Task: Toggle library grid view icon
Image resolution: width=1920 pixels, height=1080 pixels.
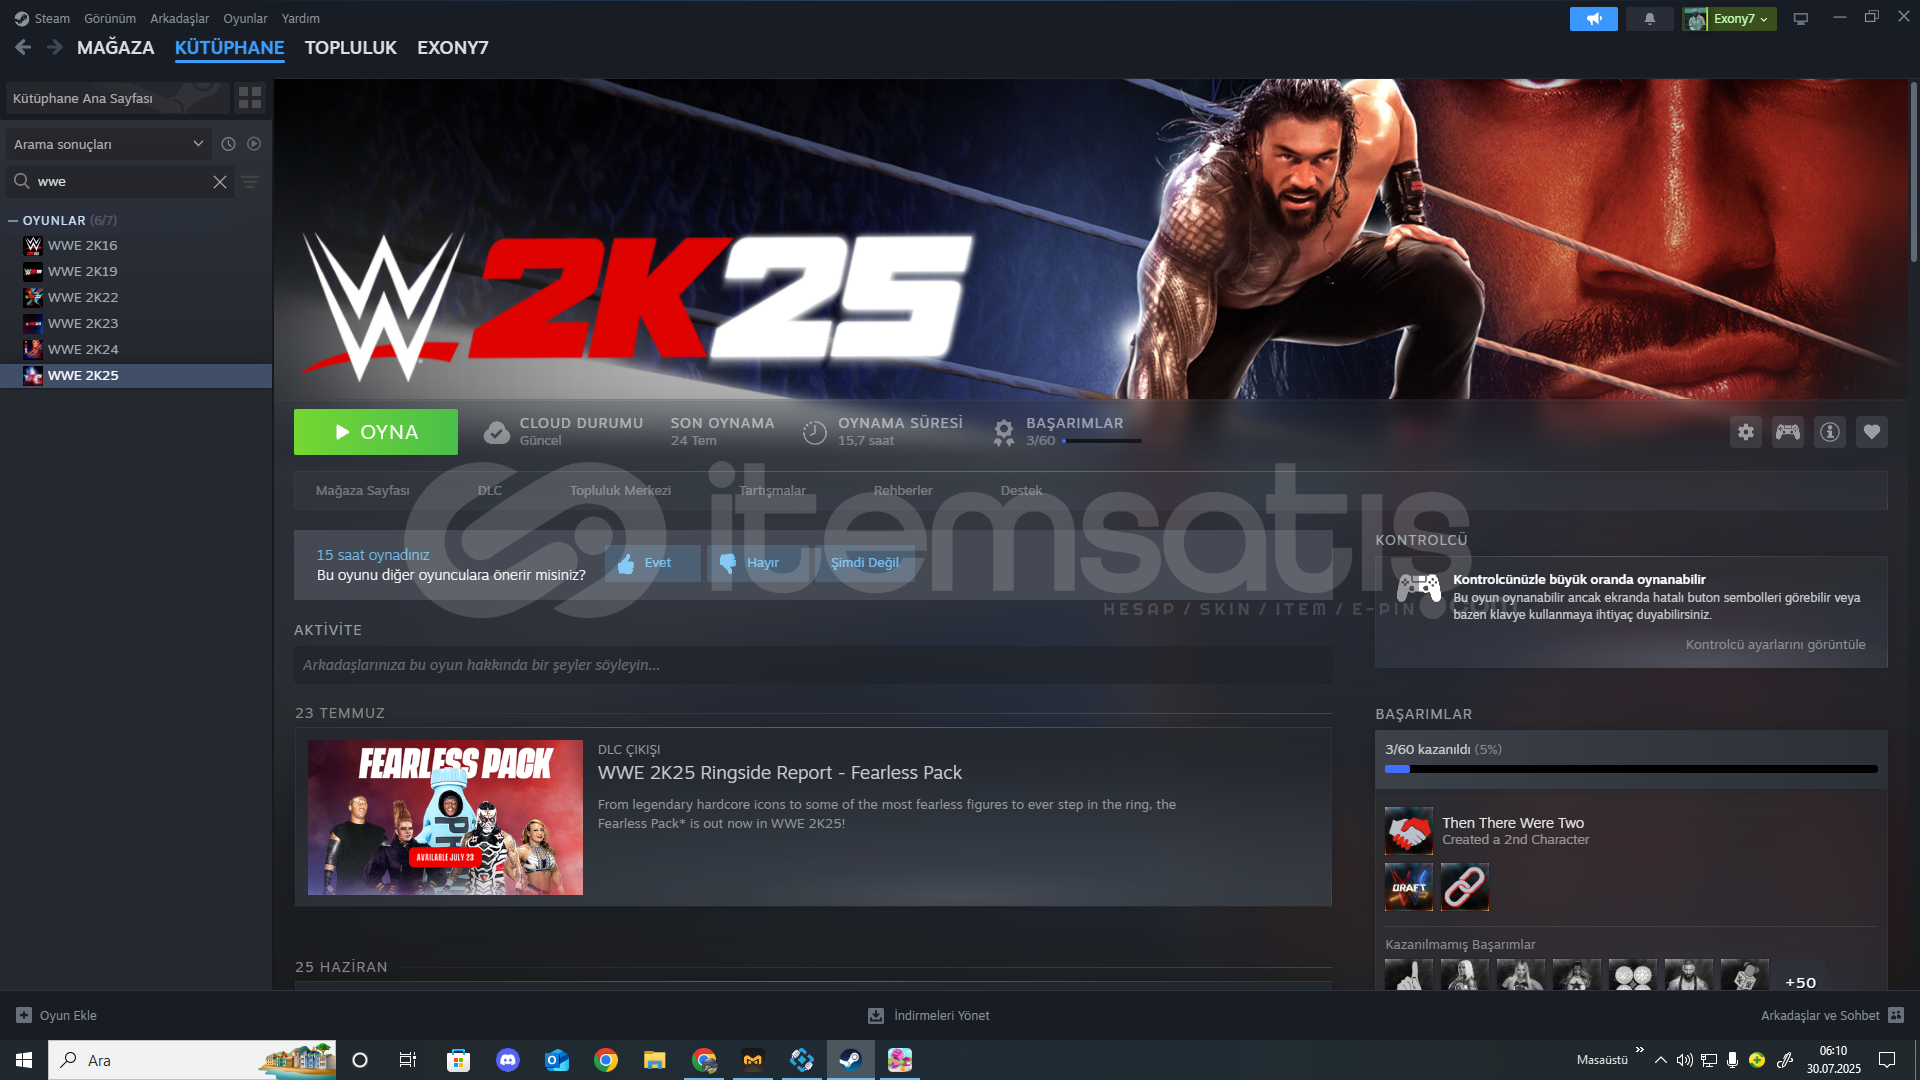Action: (250, 98)
